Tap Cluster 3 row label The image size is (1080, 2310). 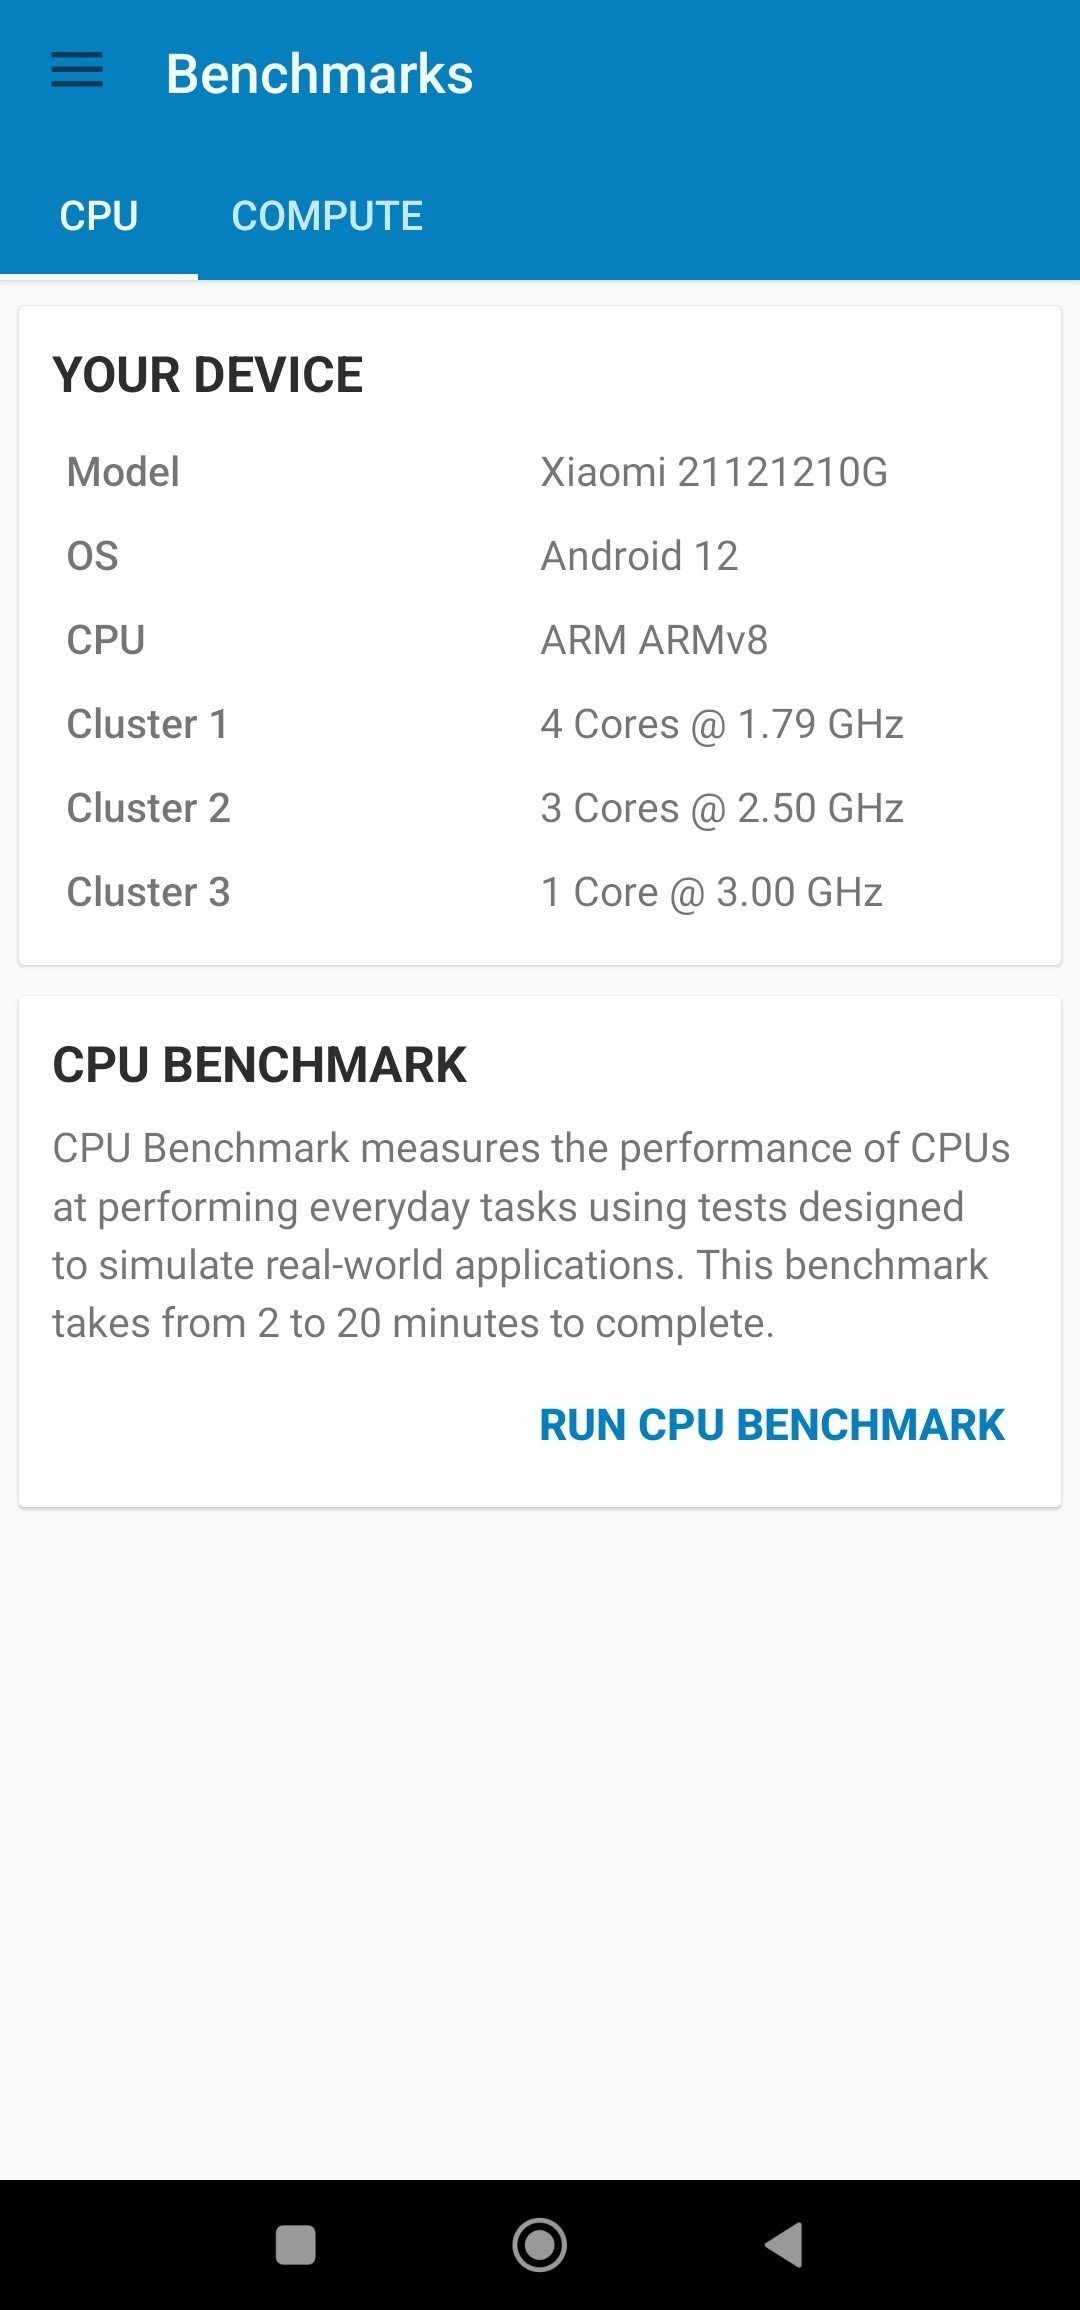pyautogui.click(x=149, y=892)
